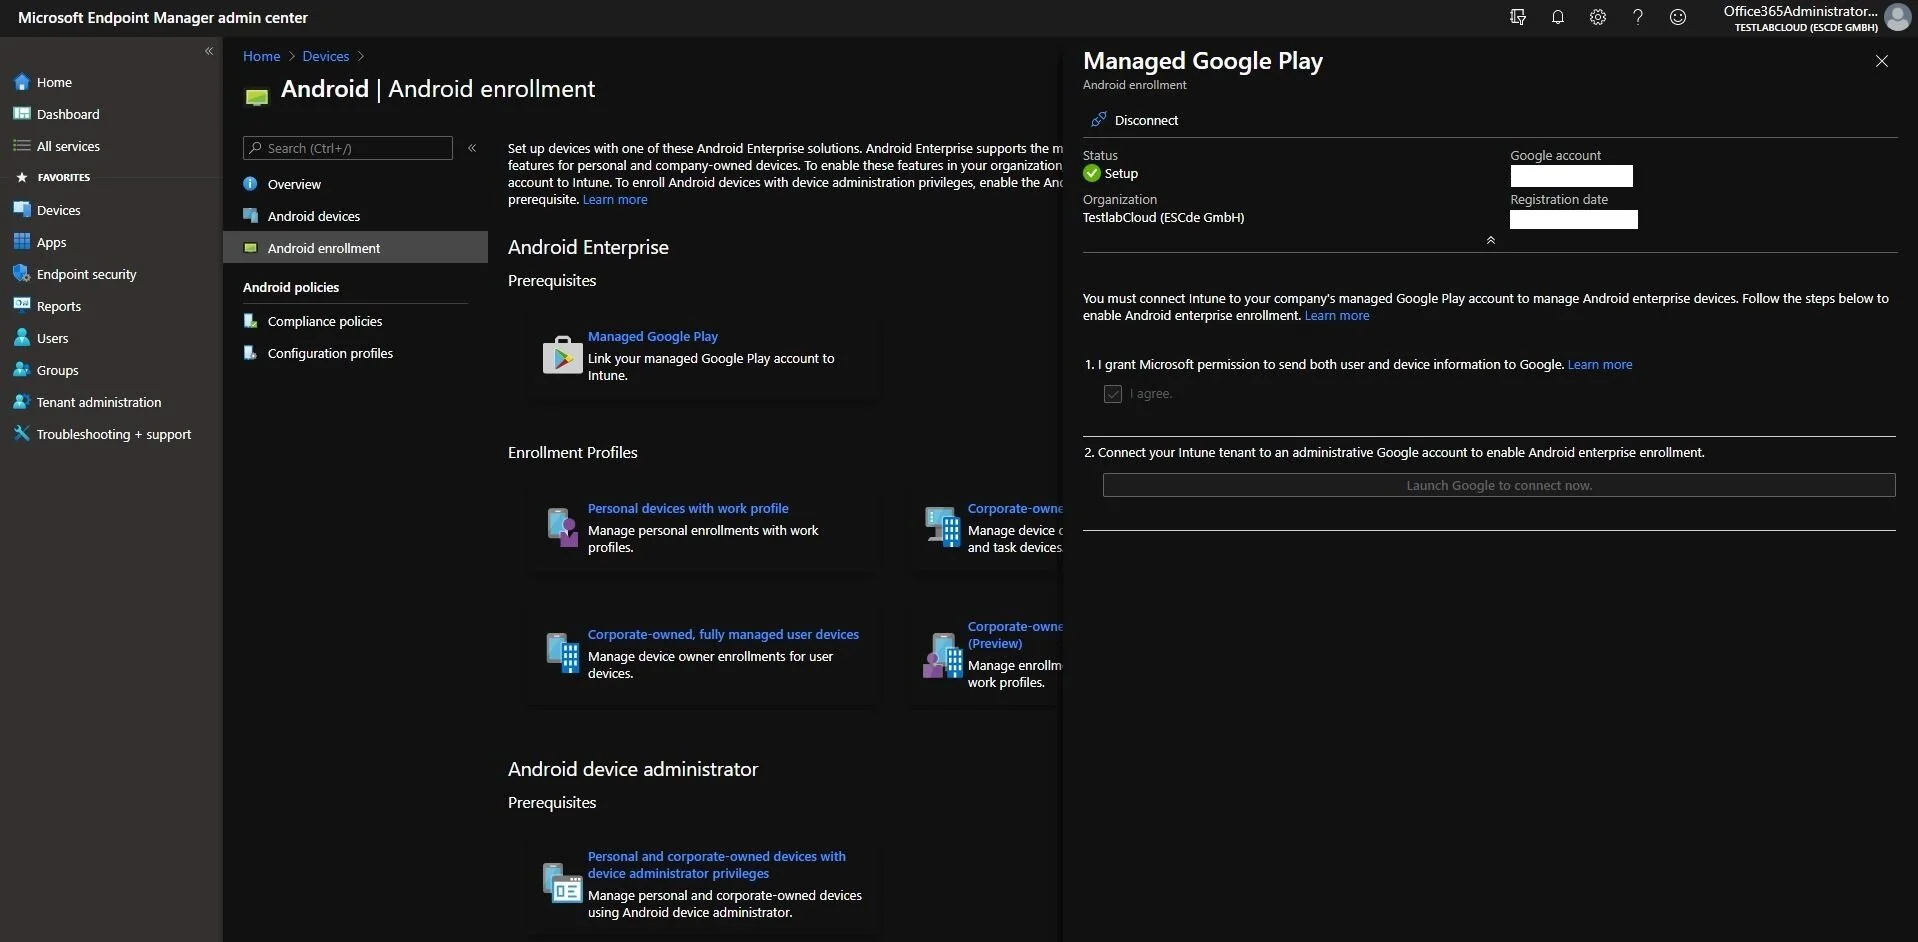Open Troubleshooting + support

tap(113, 434)
